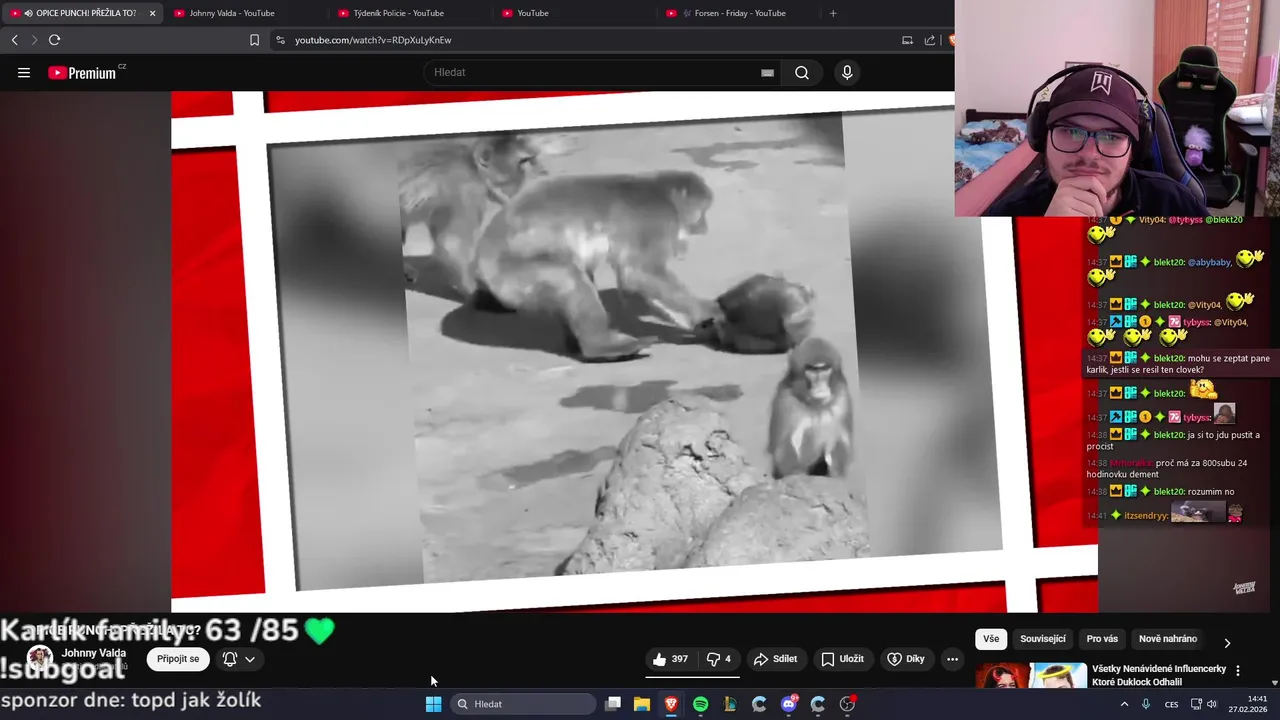Image resolution: width=1280 pixels, height=720 pixels.
Task: Click the browser address bar URL
Action: pyautogui.click(x=373, y=40)
